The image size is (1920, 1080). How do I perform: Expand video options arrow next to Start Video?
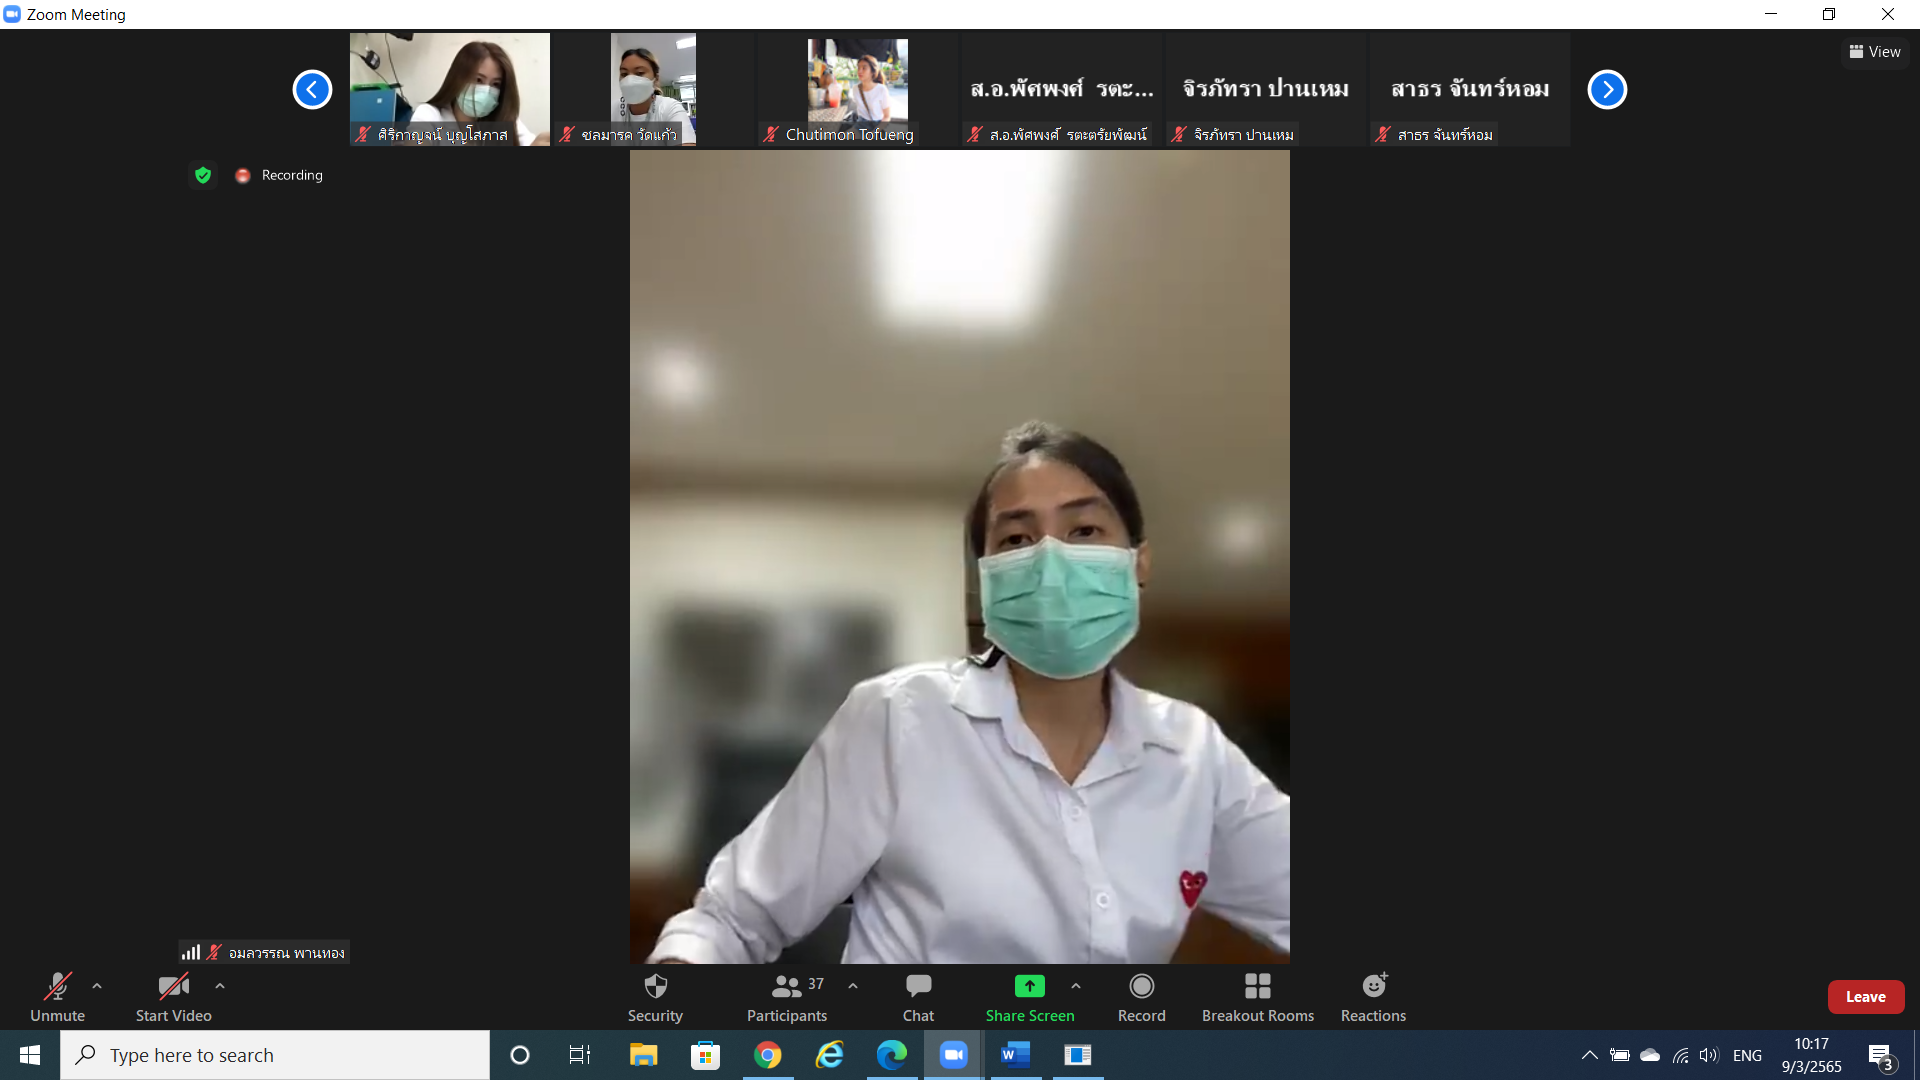220,986
